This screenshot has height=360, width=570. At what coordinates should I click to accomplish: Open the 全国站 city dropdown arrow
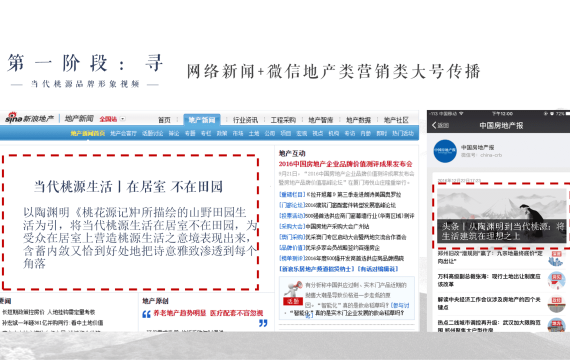[123, 119]
